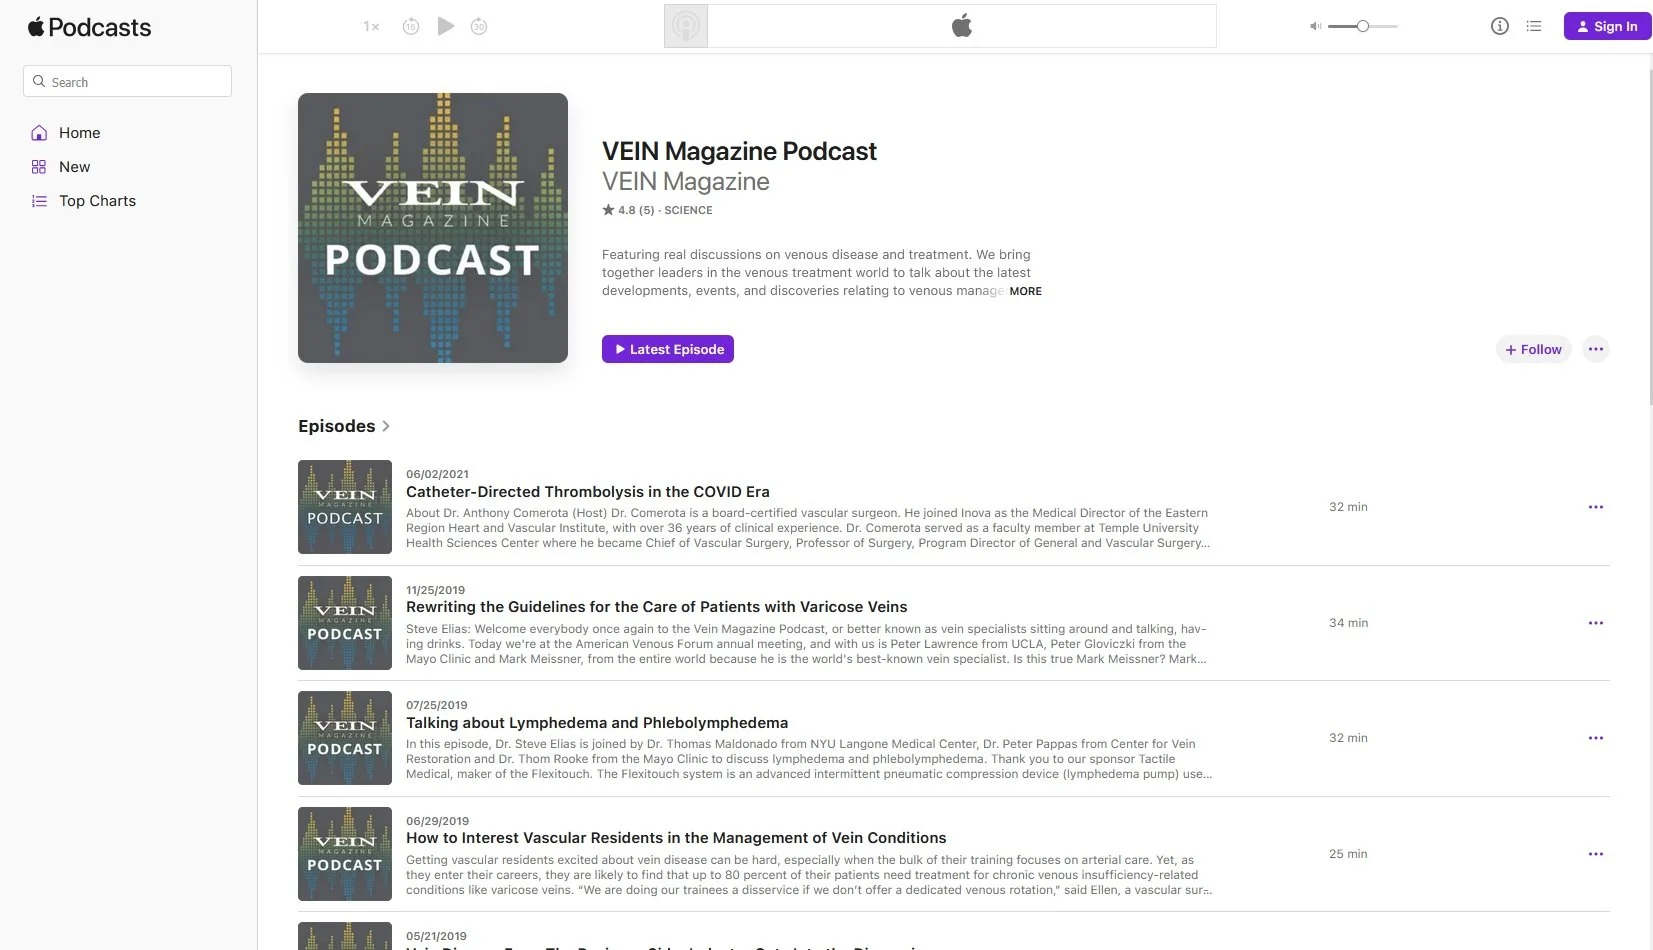Click the 07/25/2019 episode date

436,705
